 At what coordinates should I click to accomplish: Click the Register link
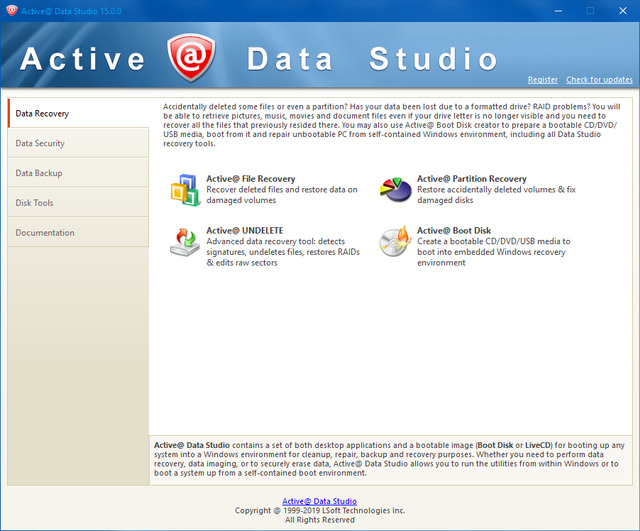[x=542, y=80]
